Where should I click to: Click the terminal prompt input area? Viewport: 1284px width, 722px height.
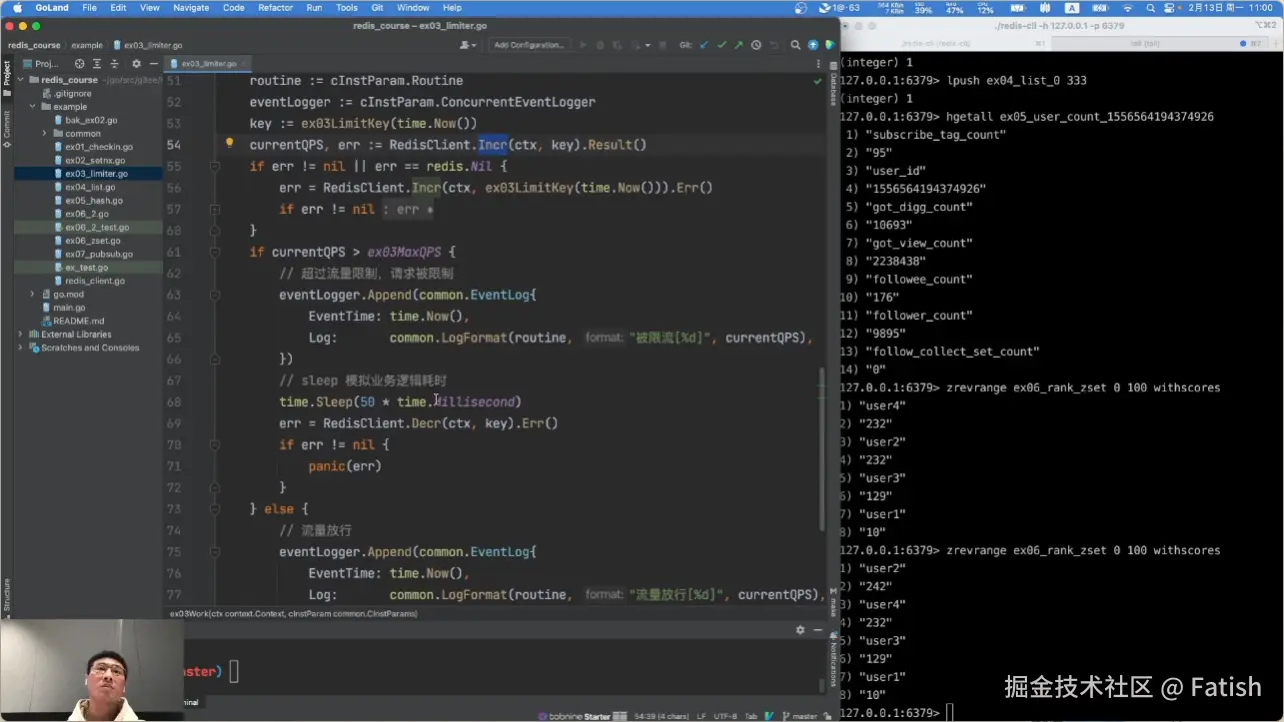point(234,671)
